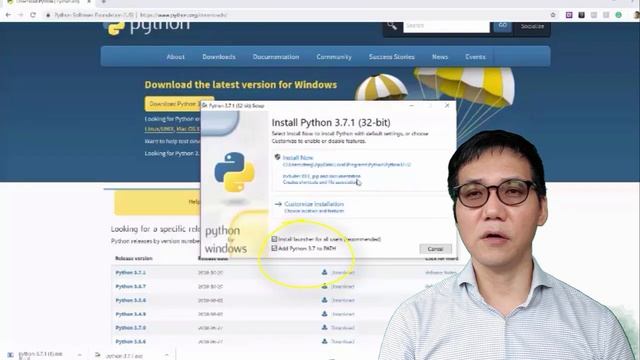Click the Python logo on the website
This screenshot has width=640, height=360.
click(147, 27)
